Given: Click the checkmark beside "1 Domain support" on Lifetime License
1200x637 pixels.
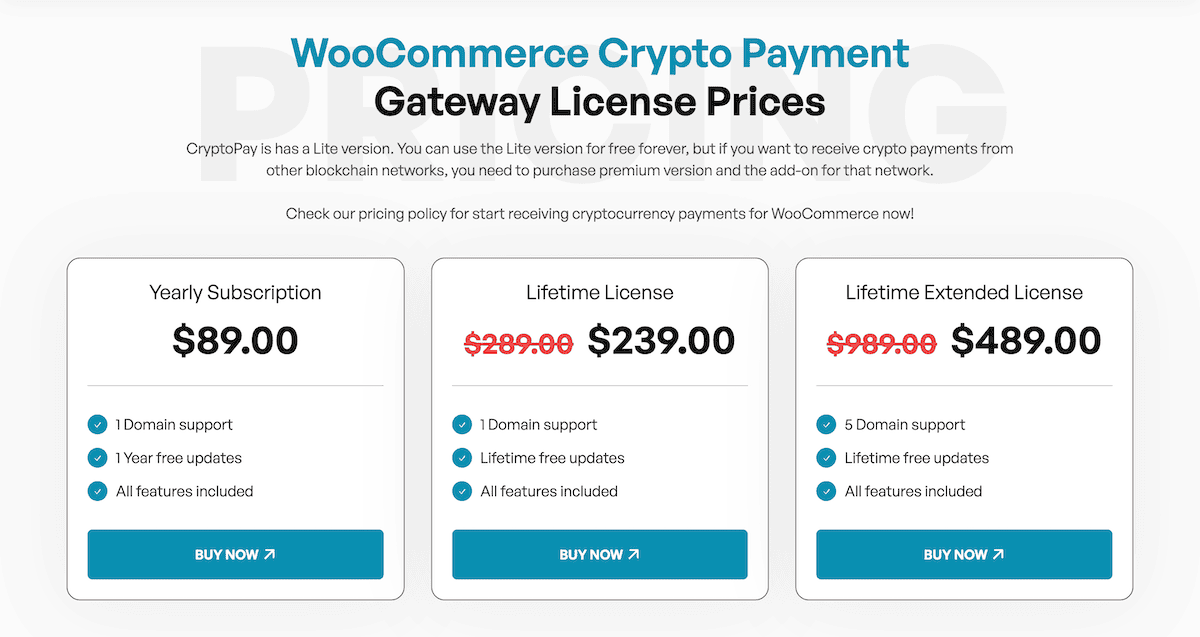Looking at the screenshot, I should [x=461, y=424].
